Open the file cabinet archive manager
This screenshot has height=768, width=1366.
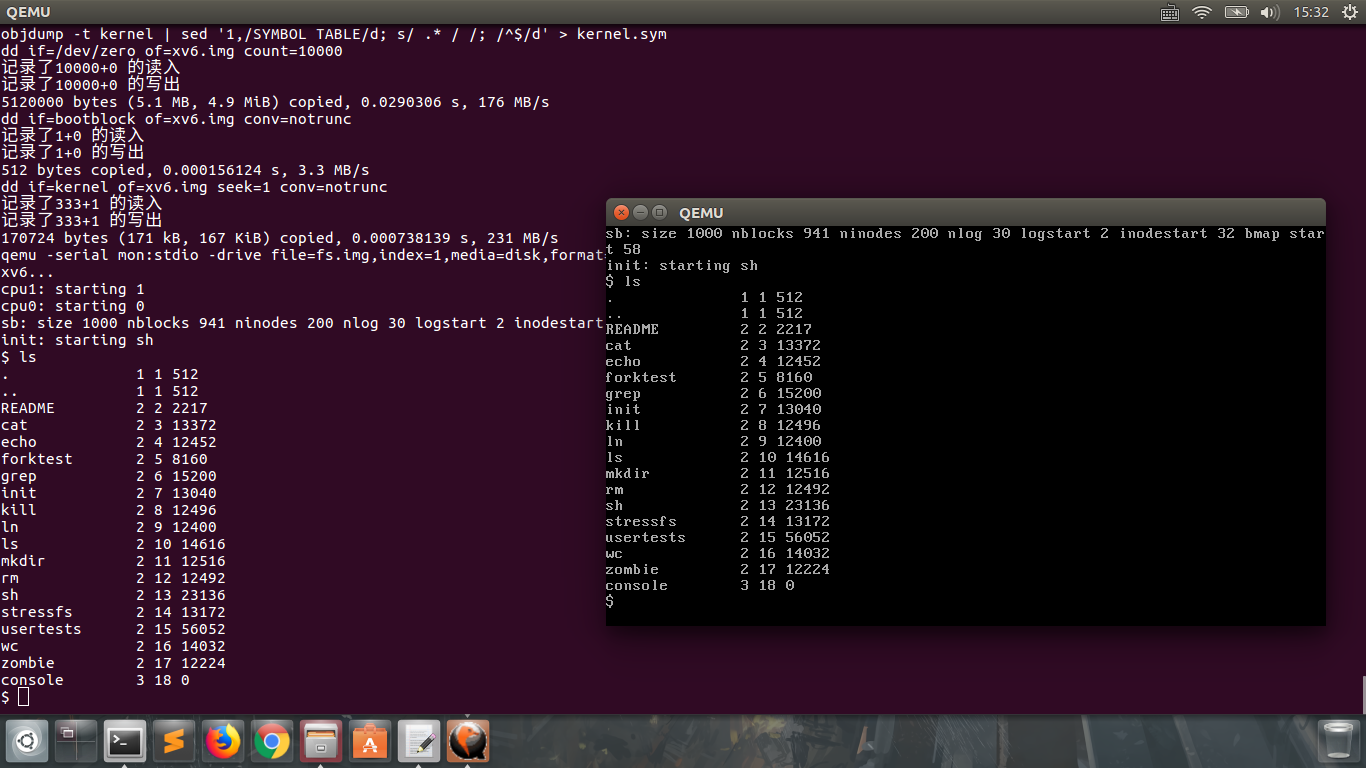coord(320,741)
